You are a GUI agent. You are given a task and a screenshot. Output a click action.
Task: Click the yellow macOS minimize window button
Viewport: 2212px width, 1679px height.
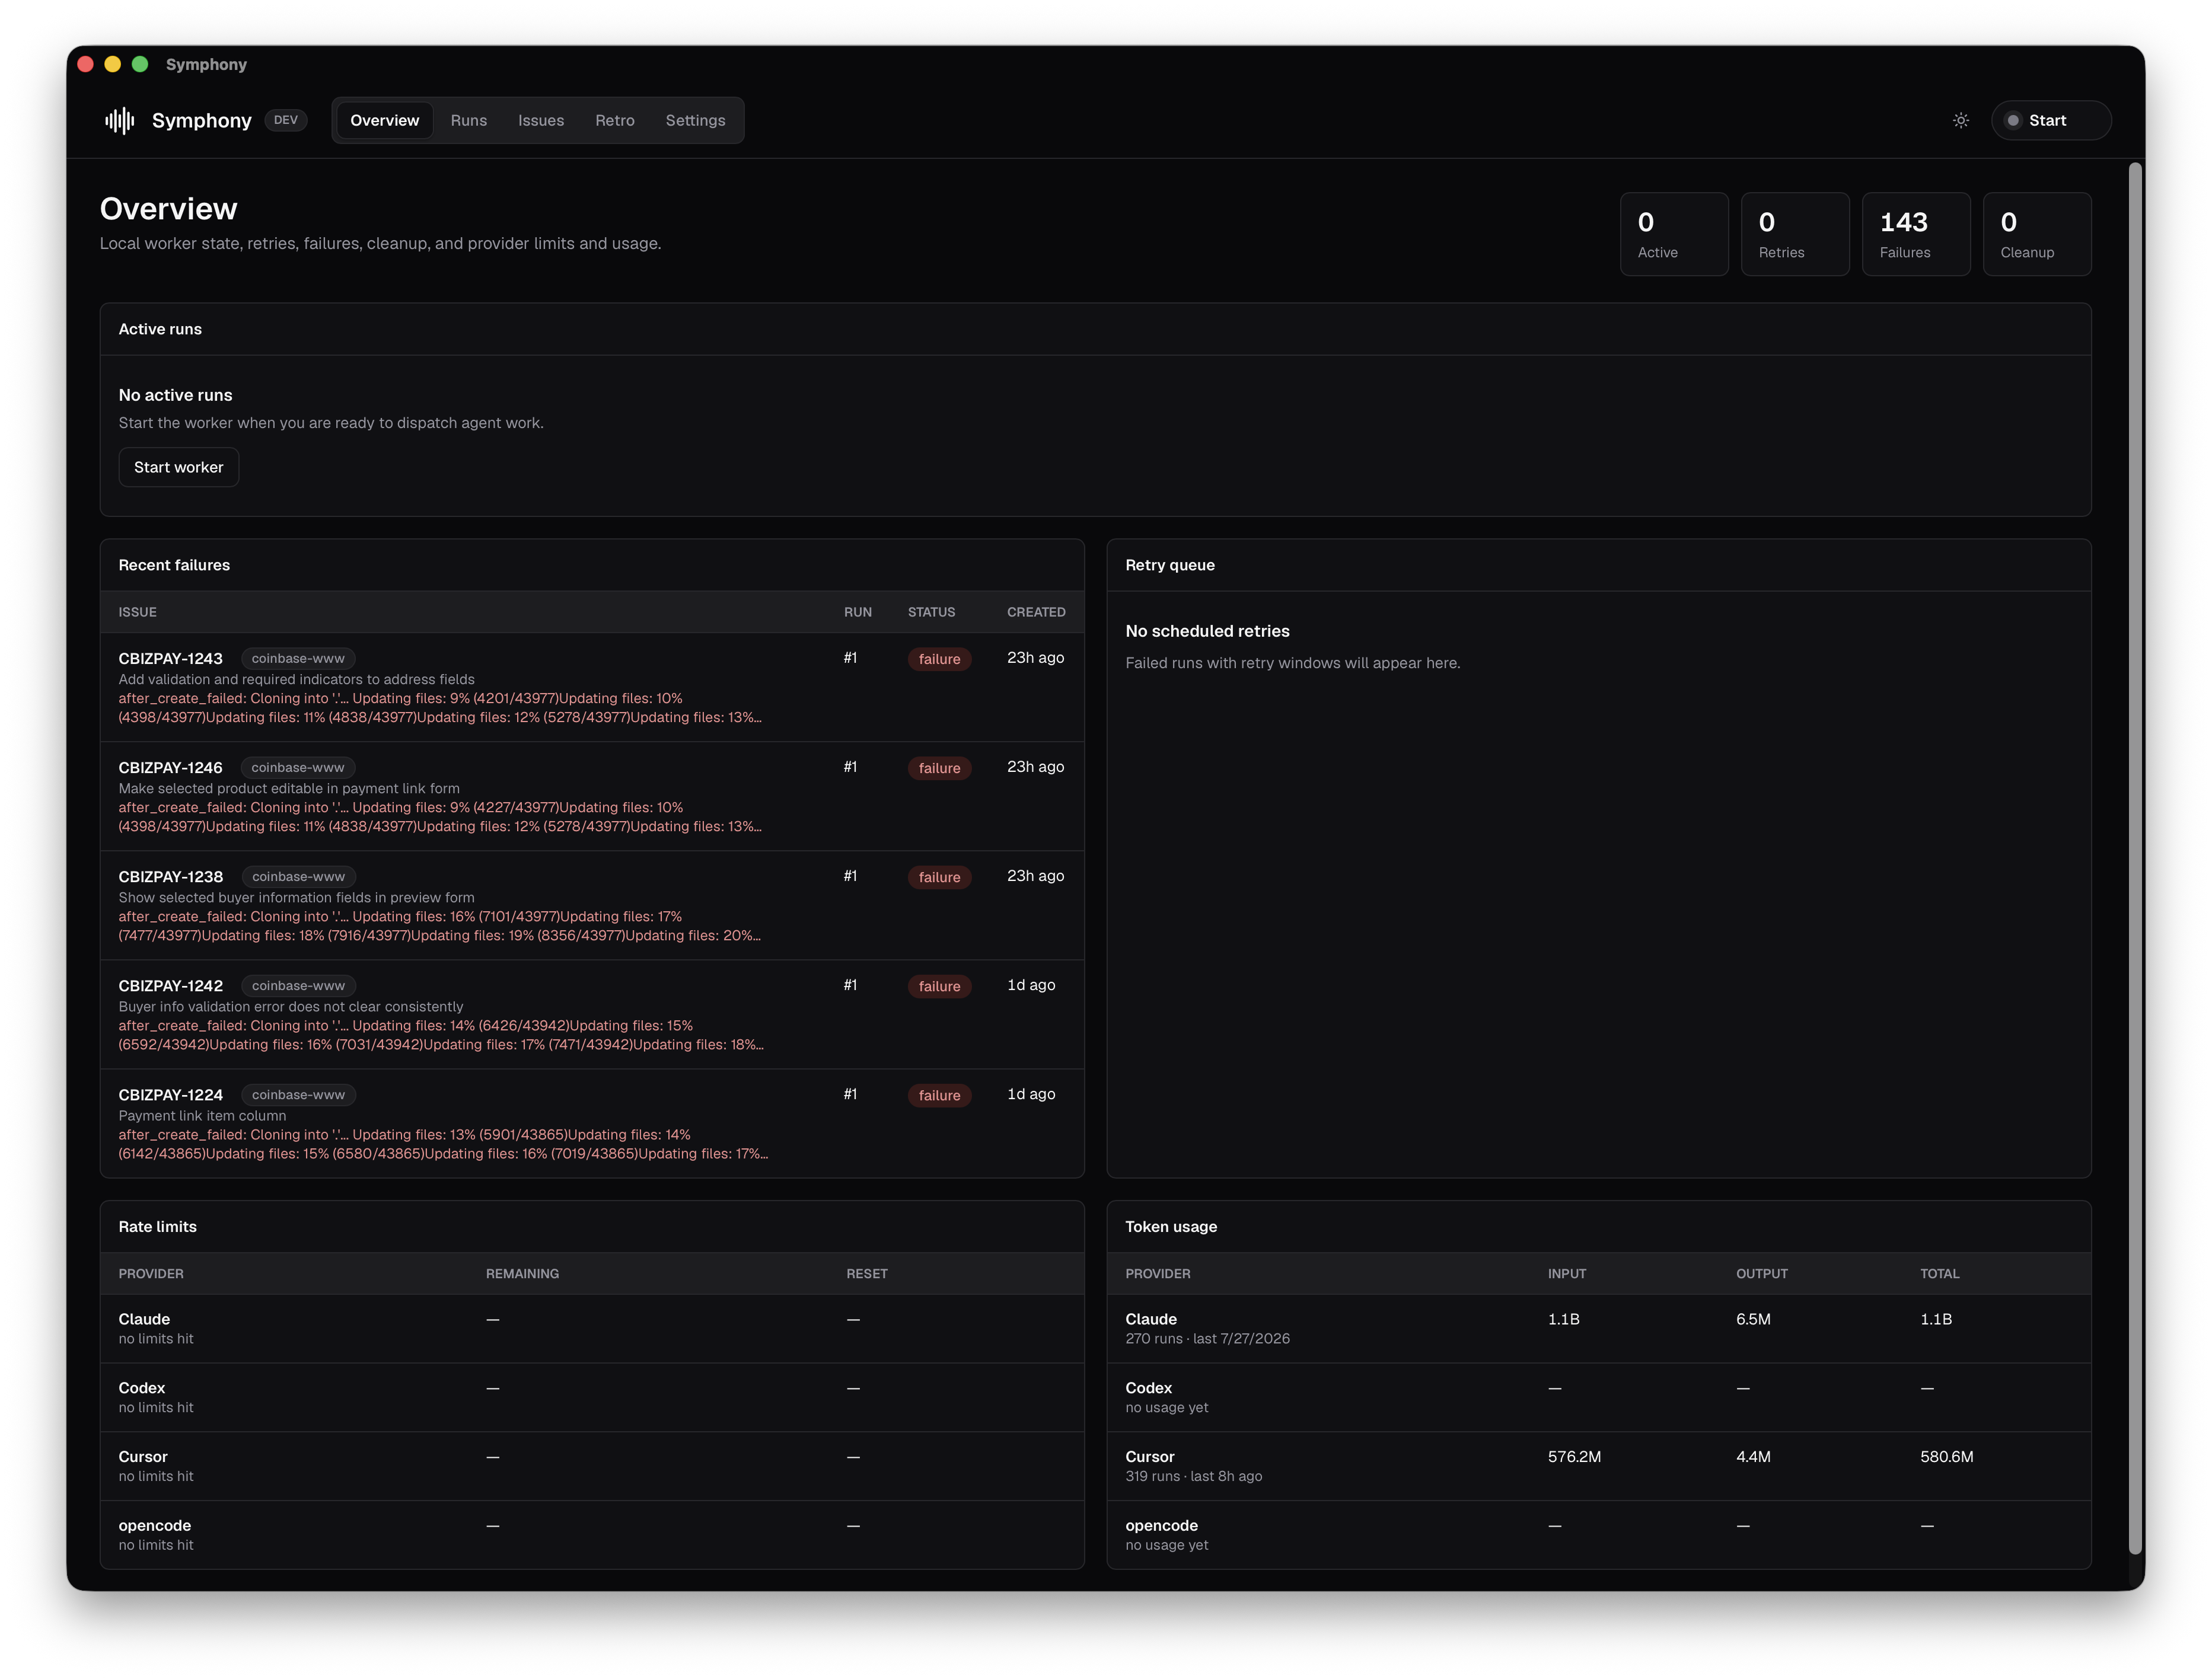pos(113,64)
